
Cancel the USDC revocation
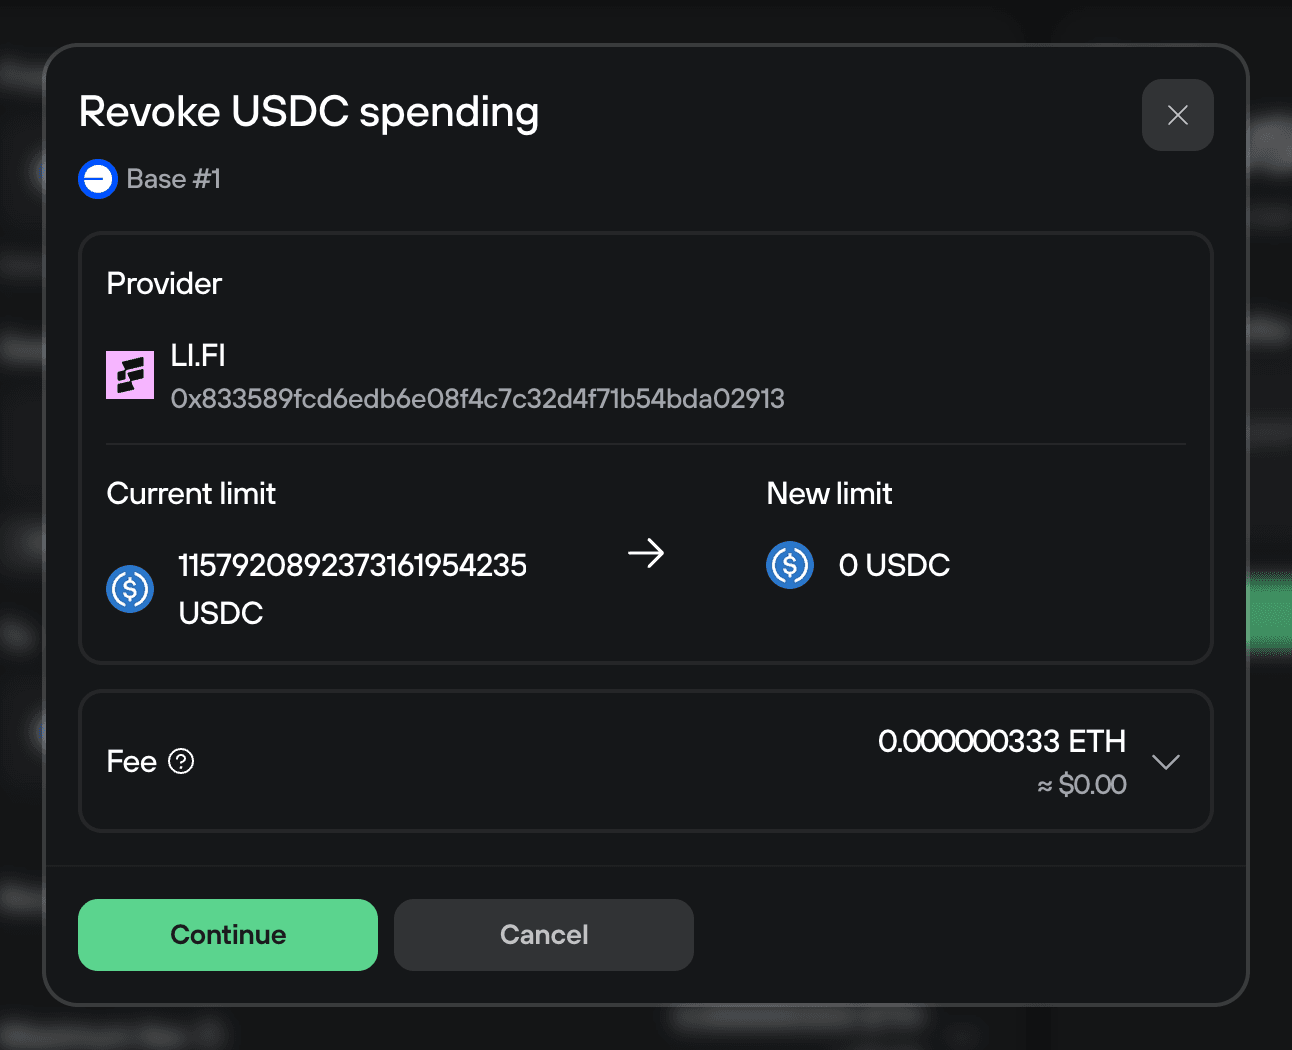pyautogui.click(x=543, y=934)
